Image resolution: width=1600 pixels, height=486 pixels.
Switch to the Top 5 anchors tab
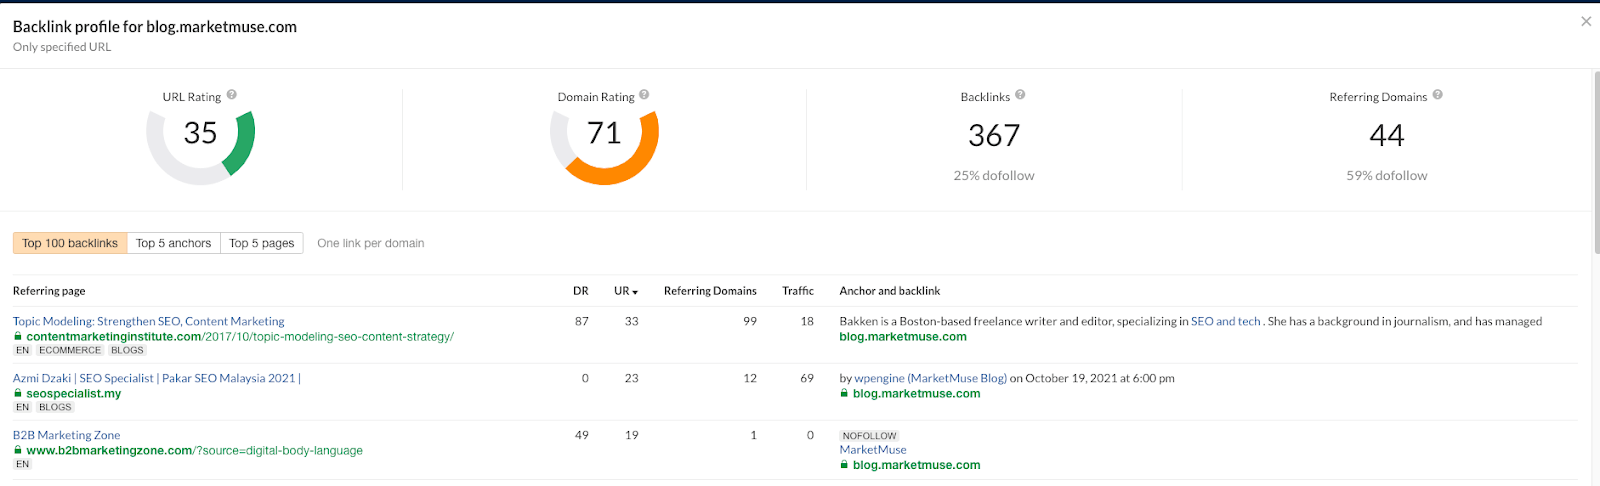point(174,243)
